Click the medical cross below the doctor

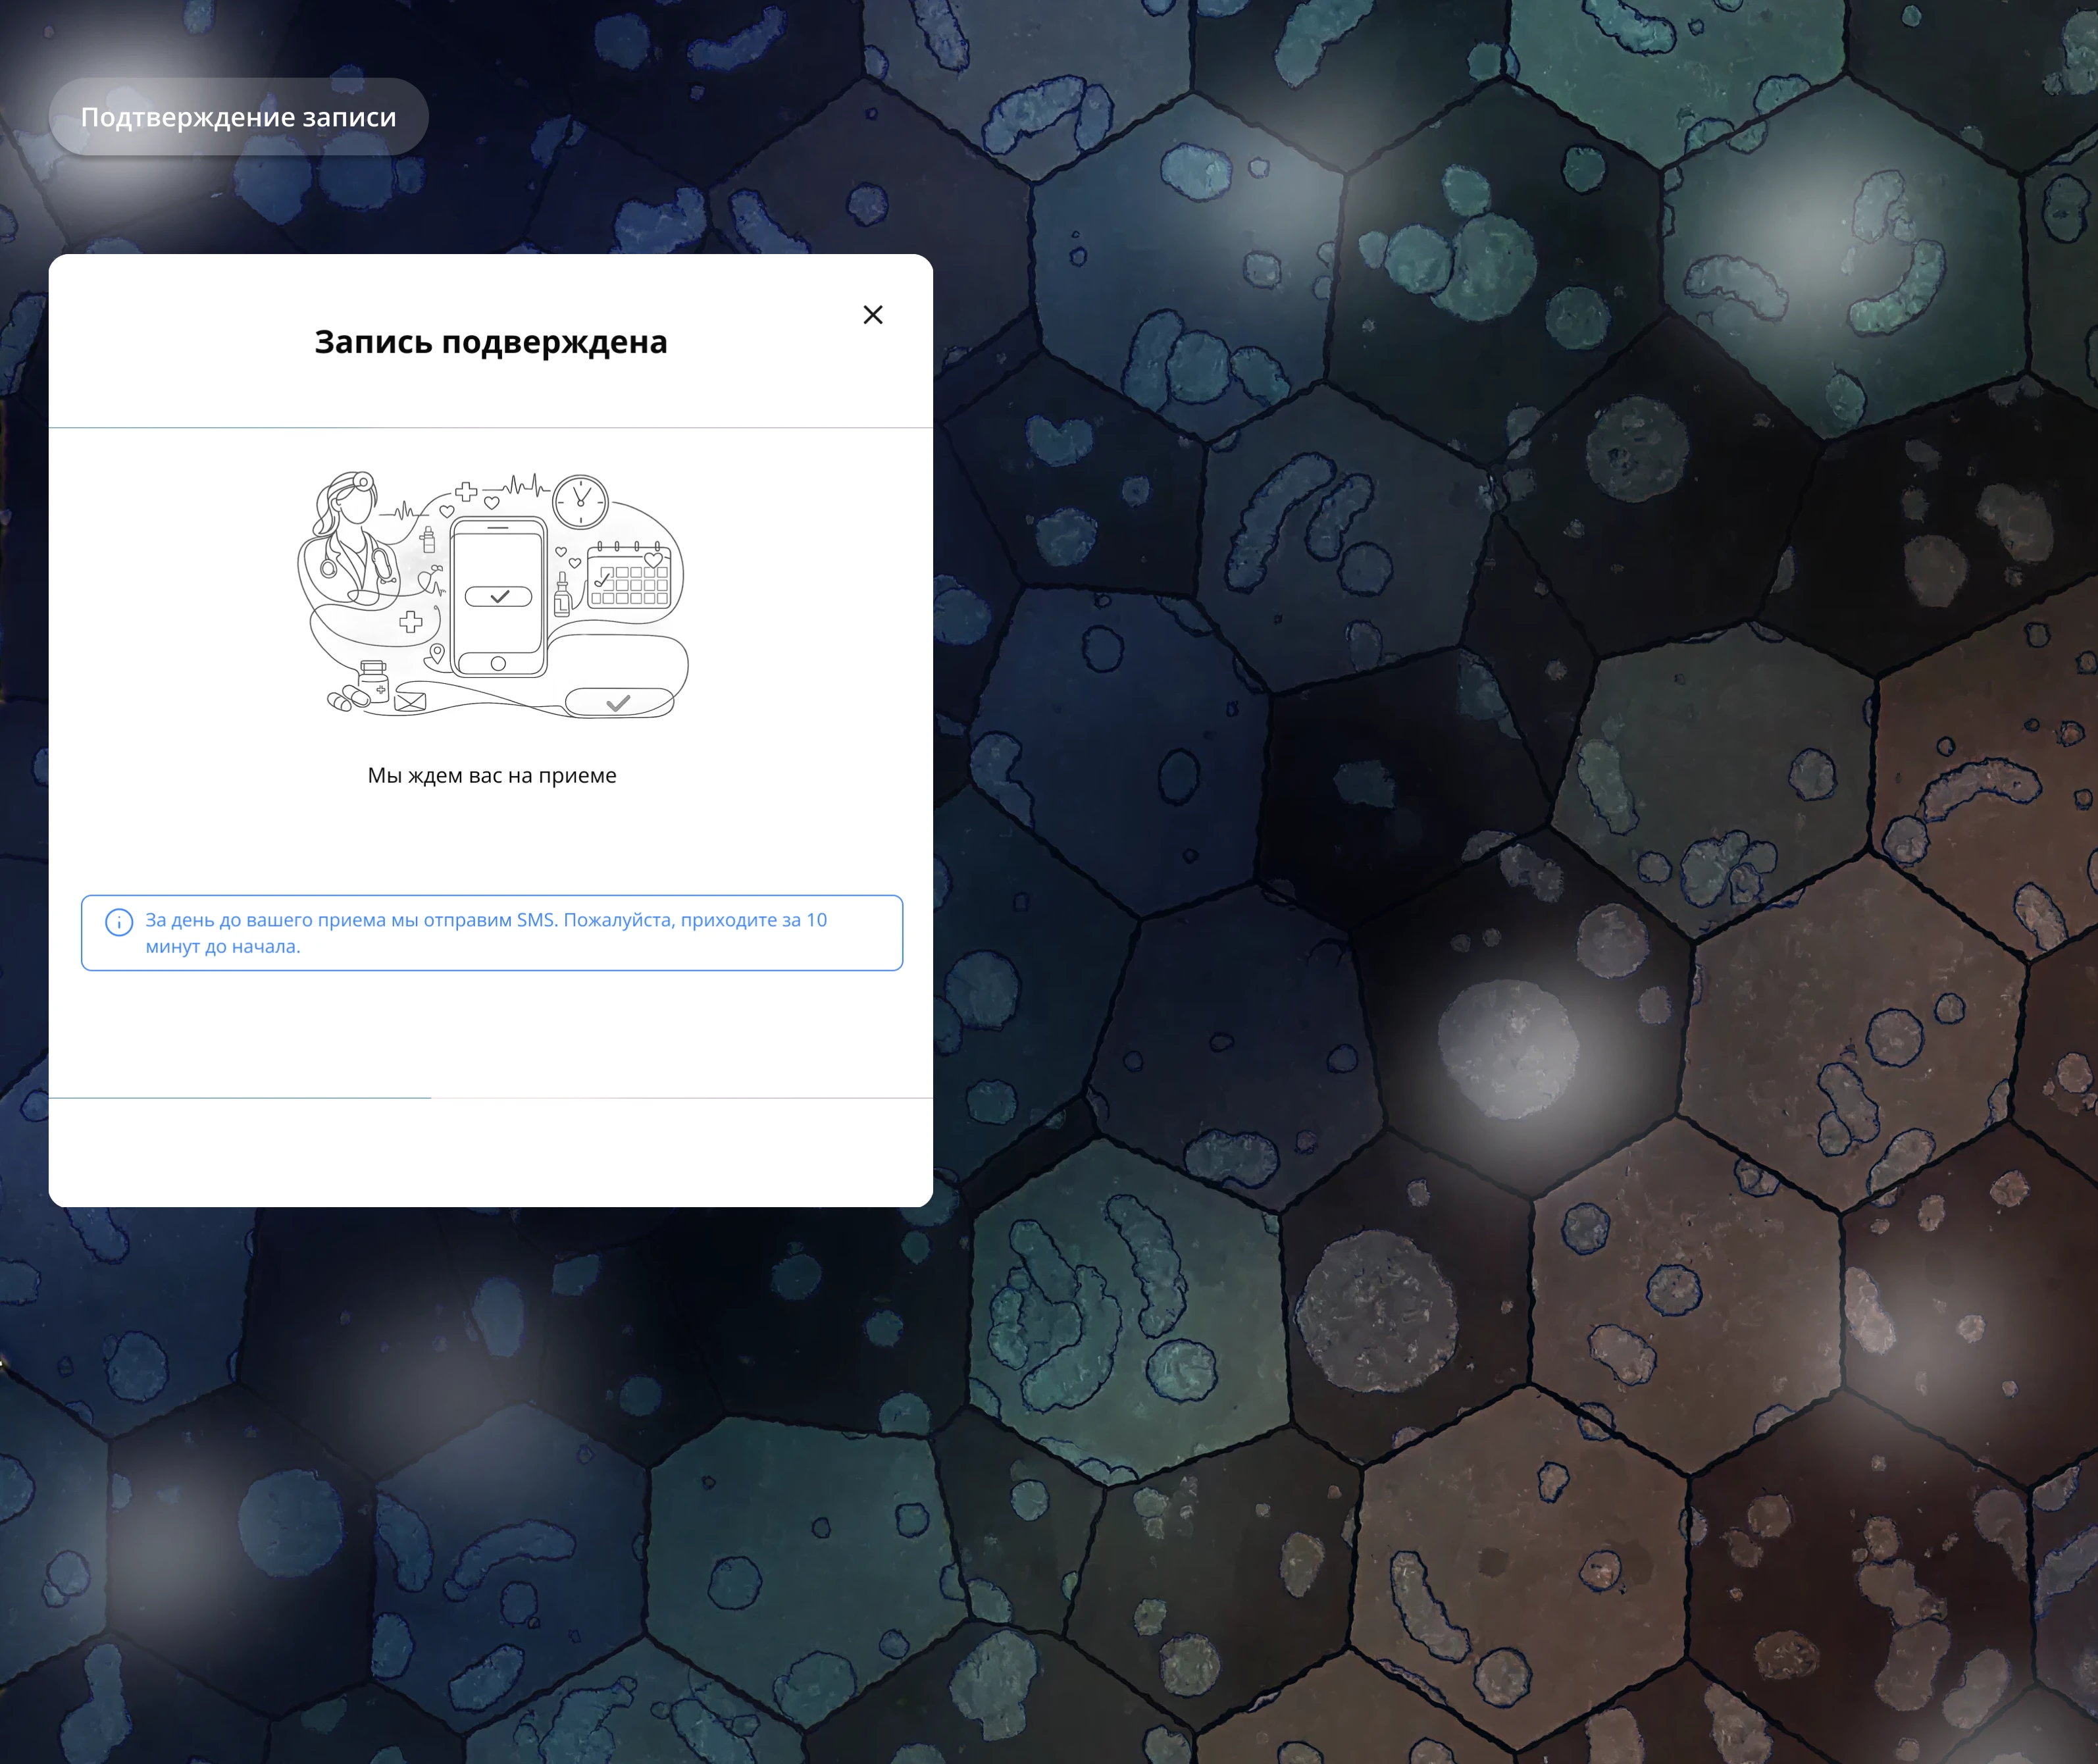410,622
